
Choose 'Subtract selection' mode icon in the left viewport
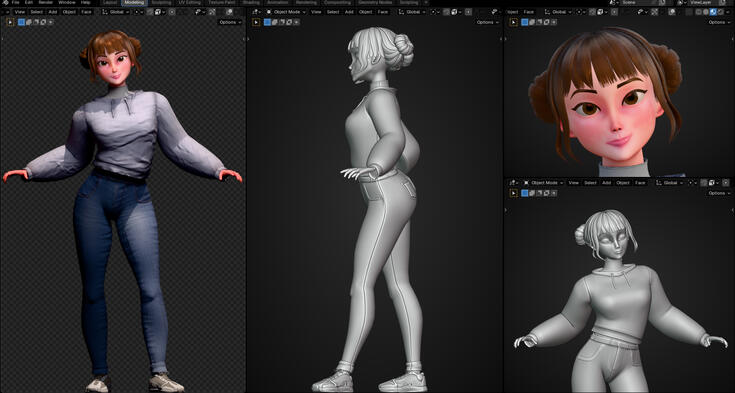tap(36, 22)
